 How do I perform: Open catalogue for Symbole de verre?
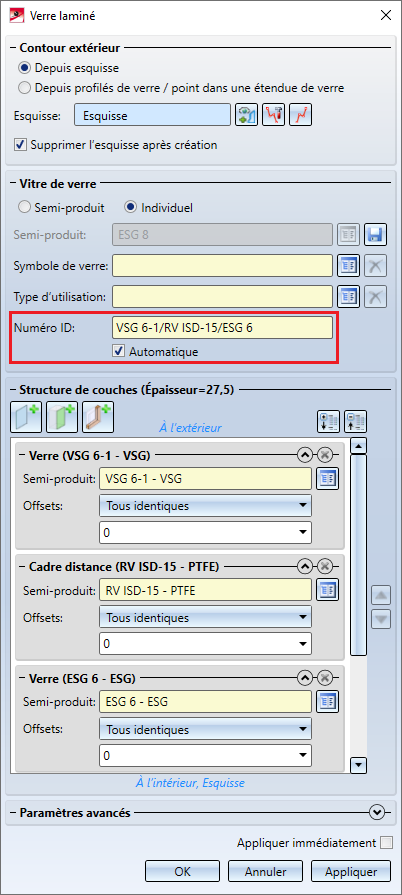(348, 265)
